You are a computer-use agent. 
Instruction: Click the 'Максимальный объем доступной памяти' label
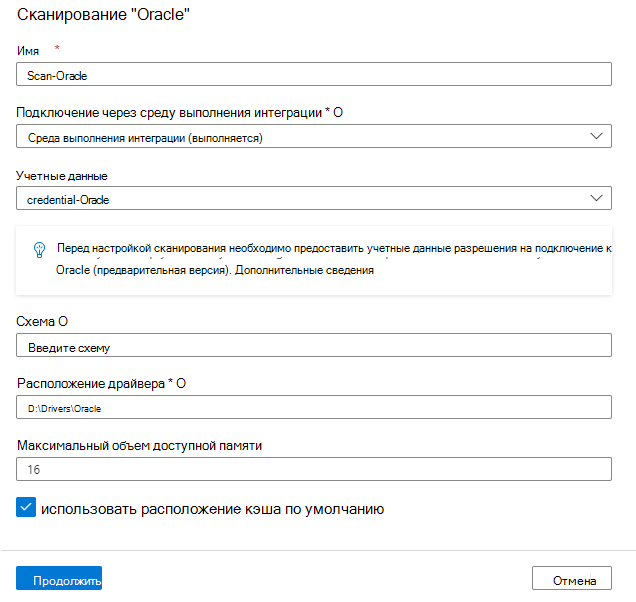click(x=140, y=445)
